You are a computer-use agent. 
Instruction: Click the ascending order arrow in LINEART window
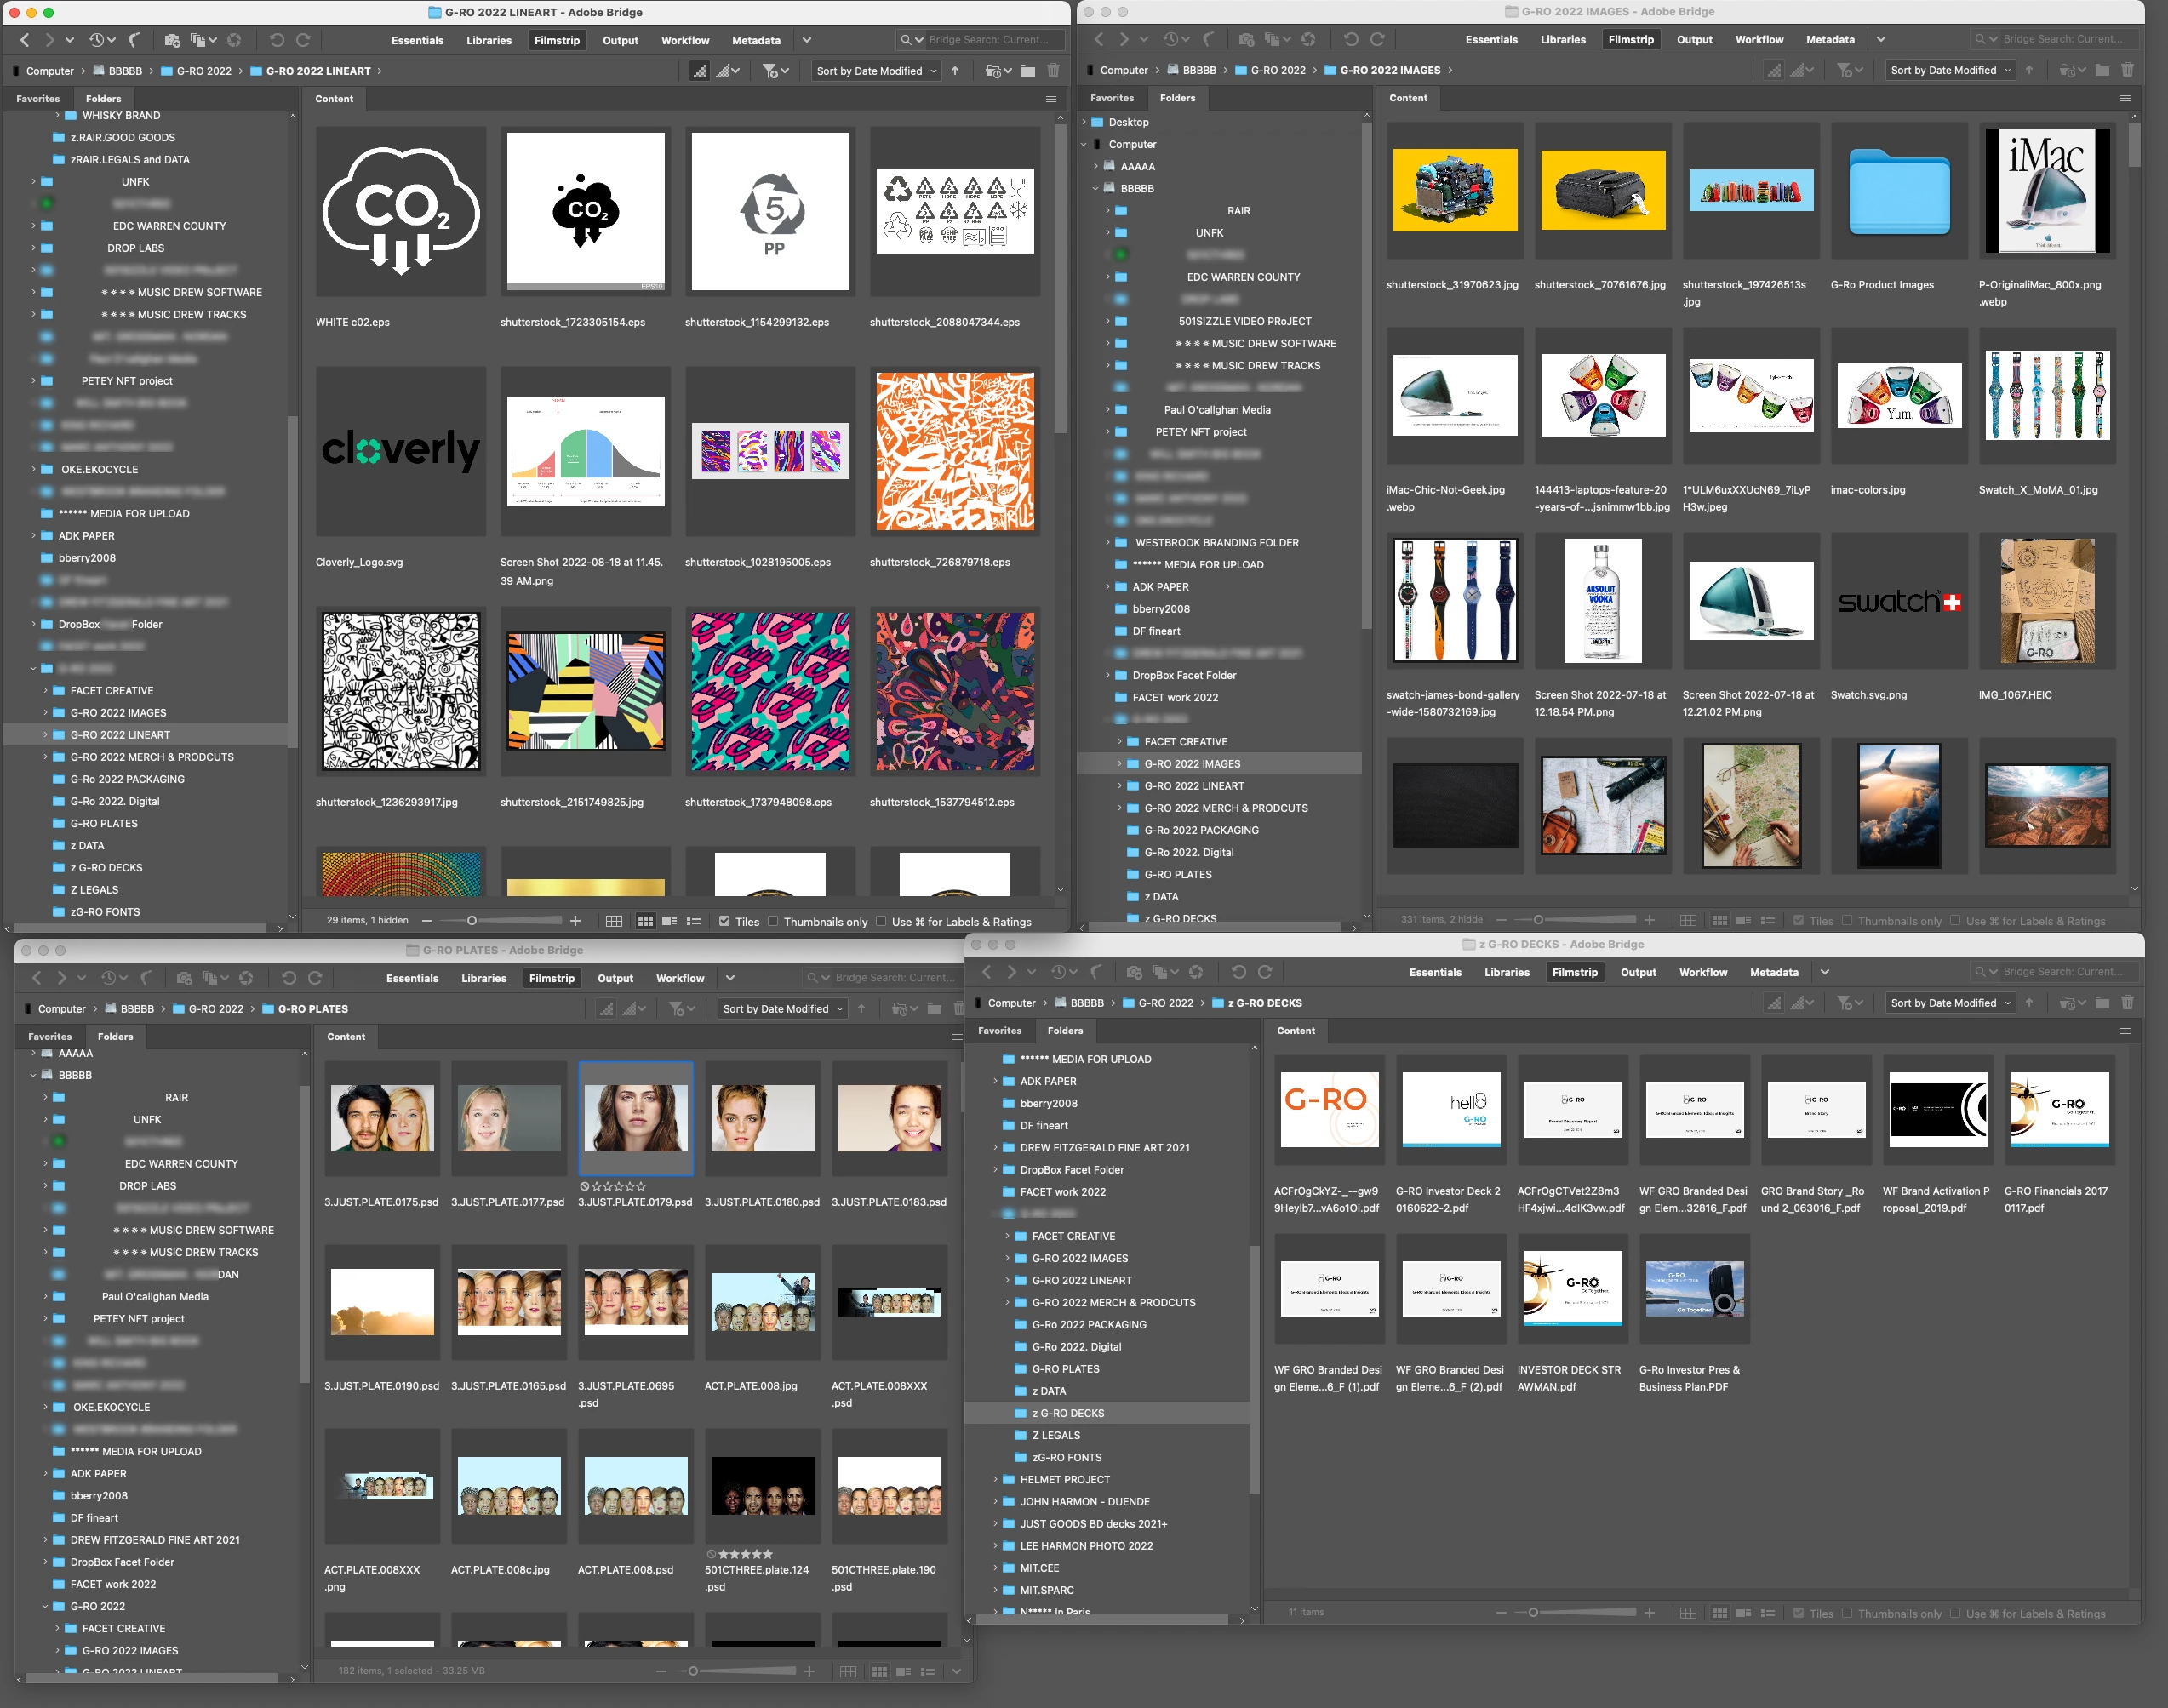[x=955, y=71]
